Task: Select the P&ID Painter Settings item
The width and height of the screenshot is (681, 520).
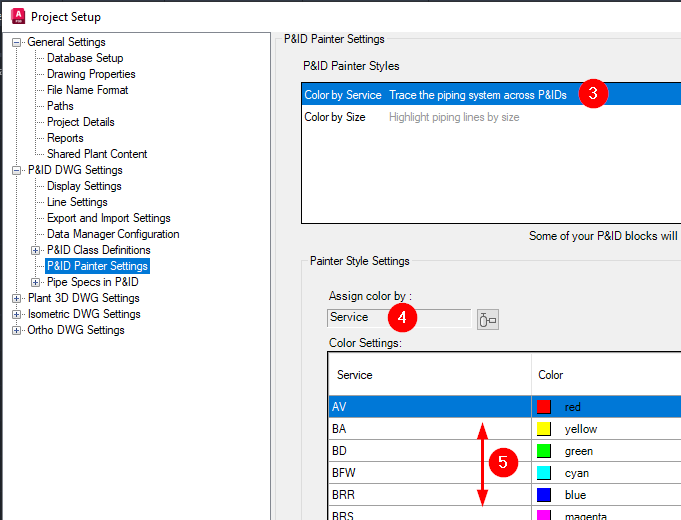Action: (x=97, y=266)
